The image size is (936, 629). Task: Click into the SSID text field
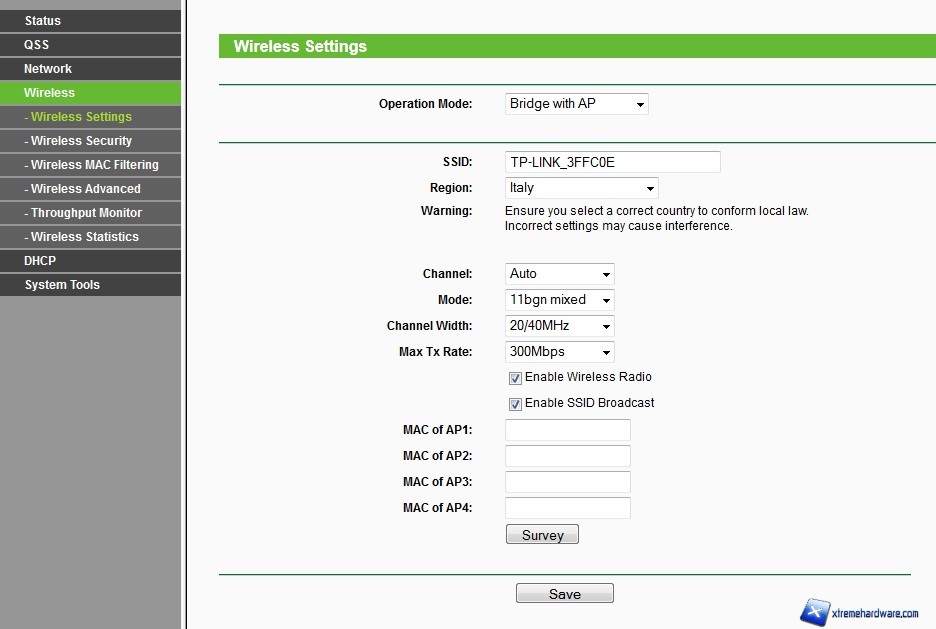point(612,162)
